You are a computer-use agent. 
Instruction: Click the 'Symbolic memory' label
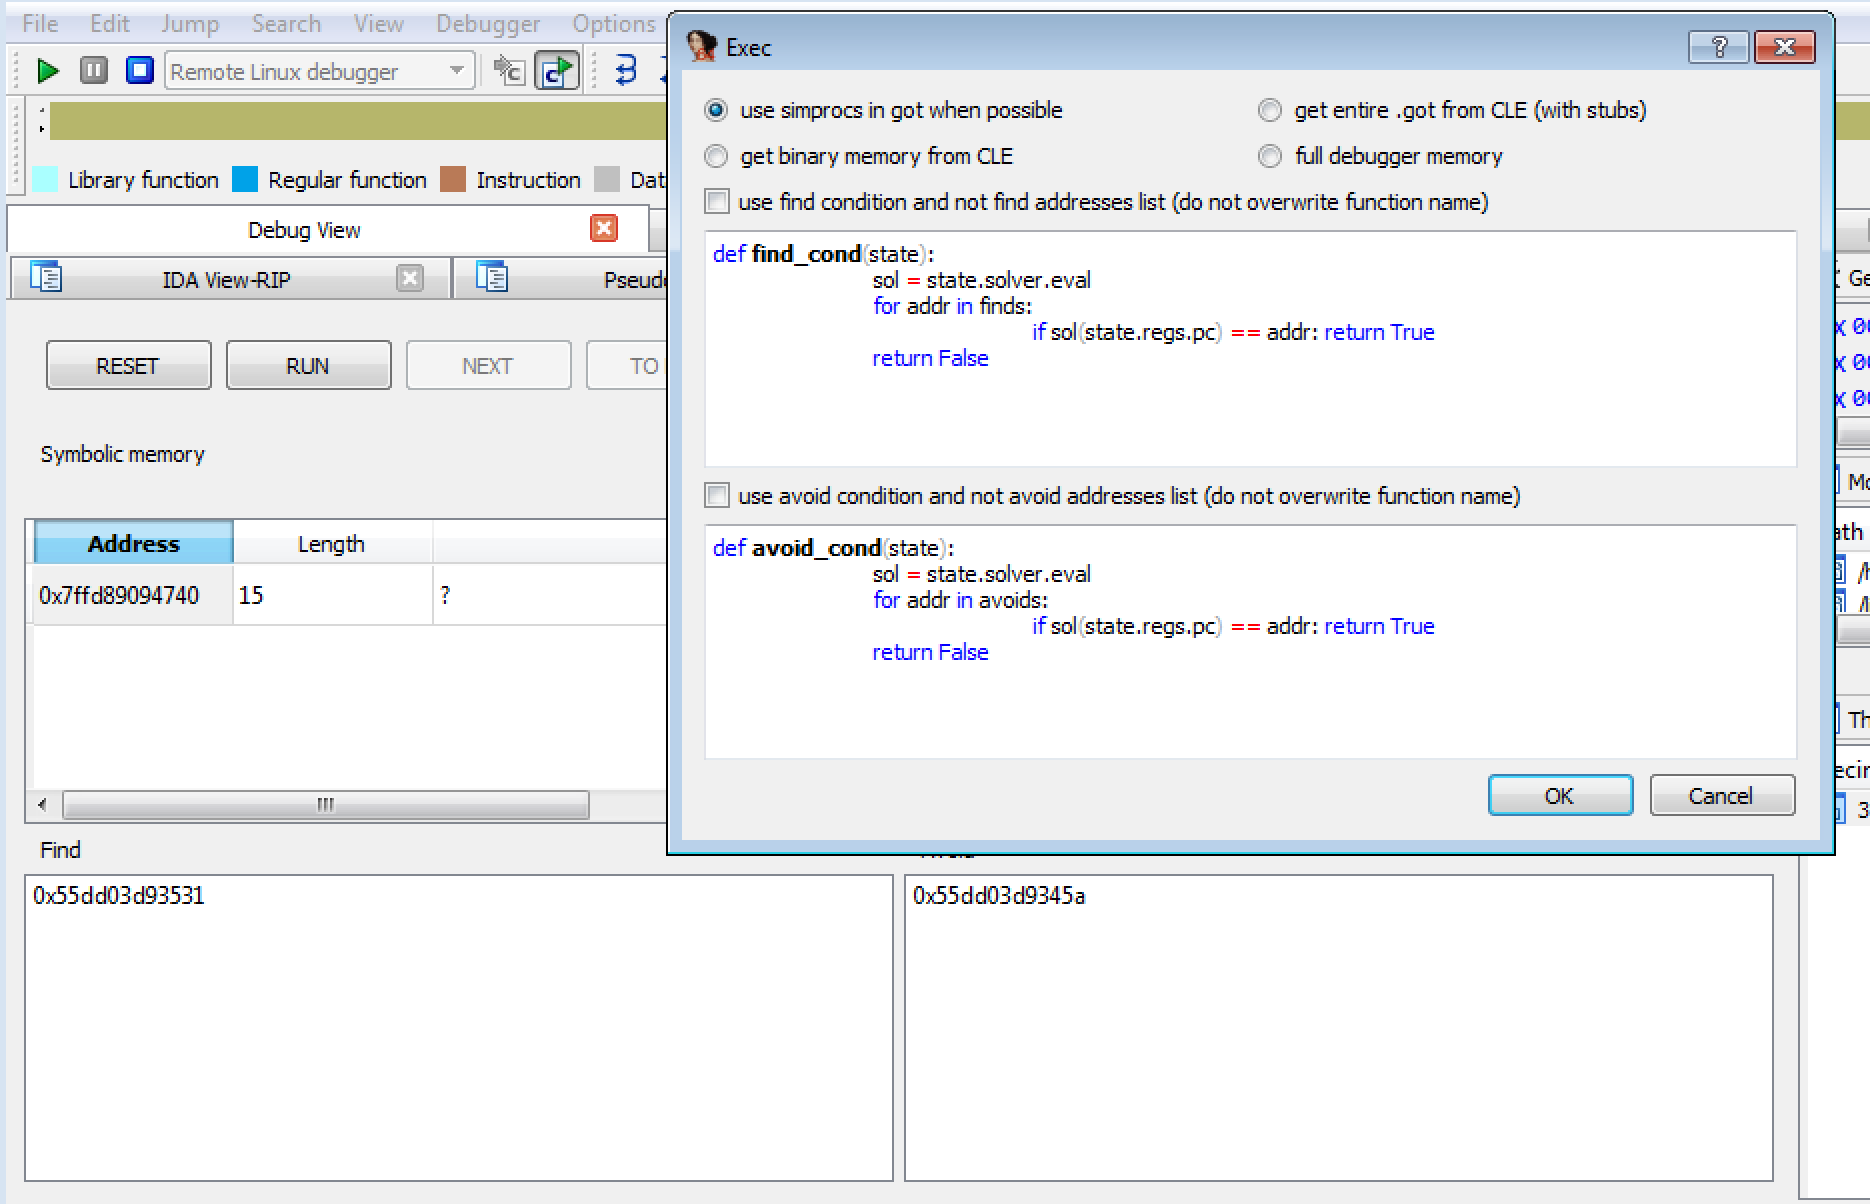pyautogui.click(x=122, y=454)
